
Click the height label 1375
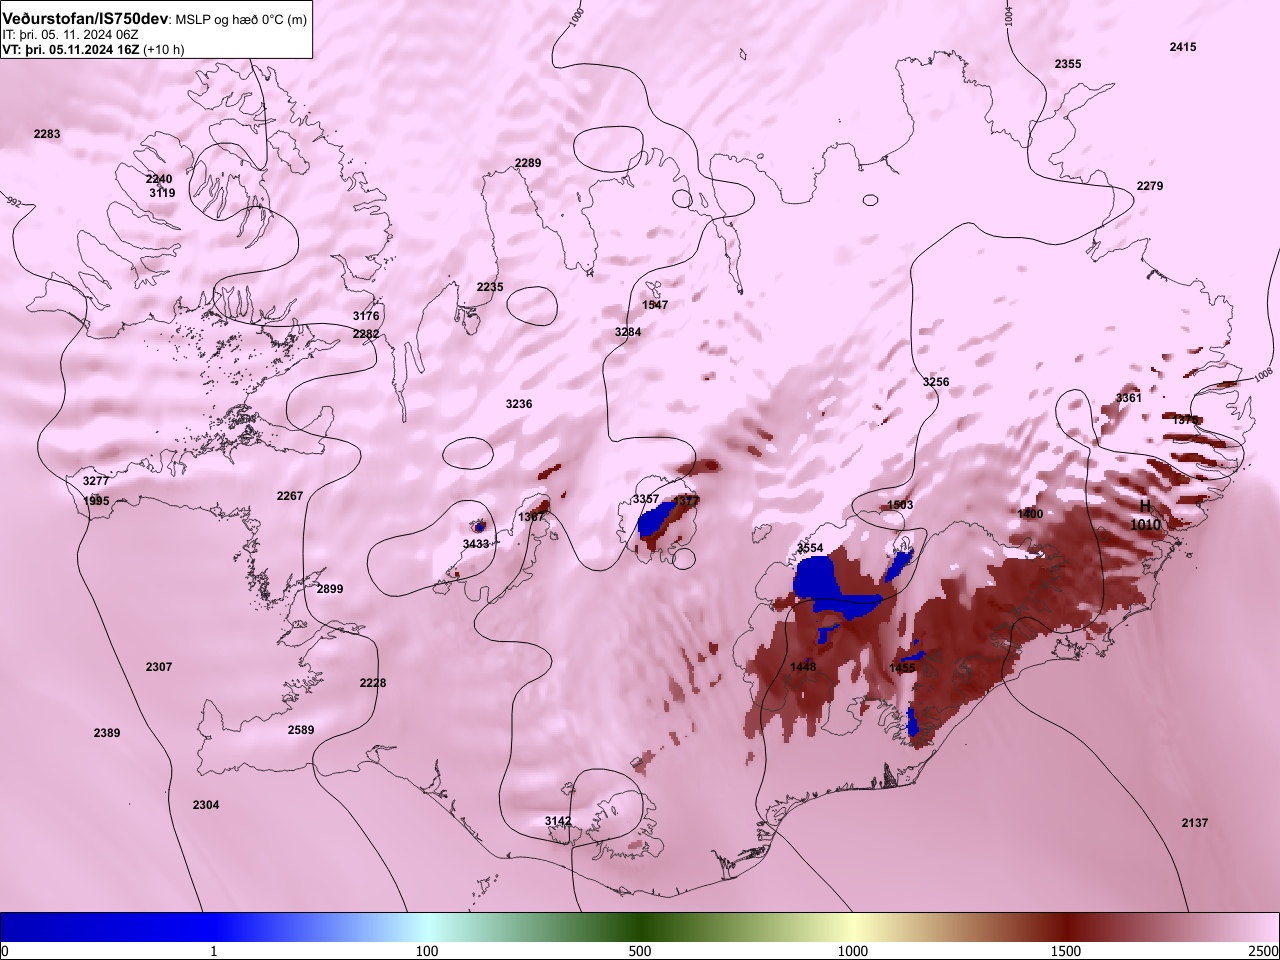click(x=1186, y=420)
